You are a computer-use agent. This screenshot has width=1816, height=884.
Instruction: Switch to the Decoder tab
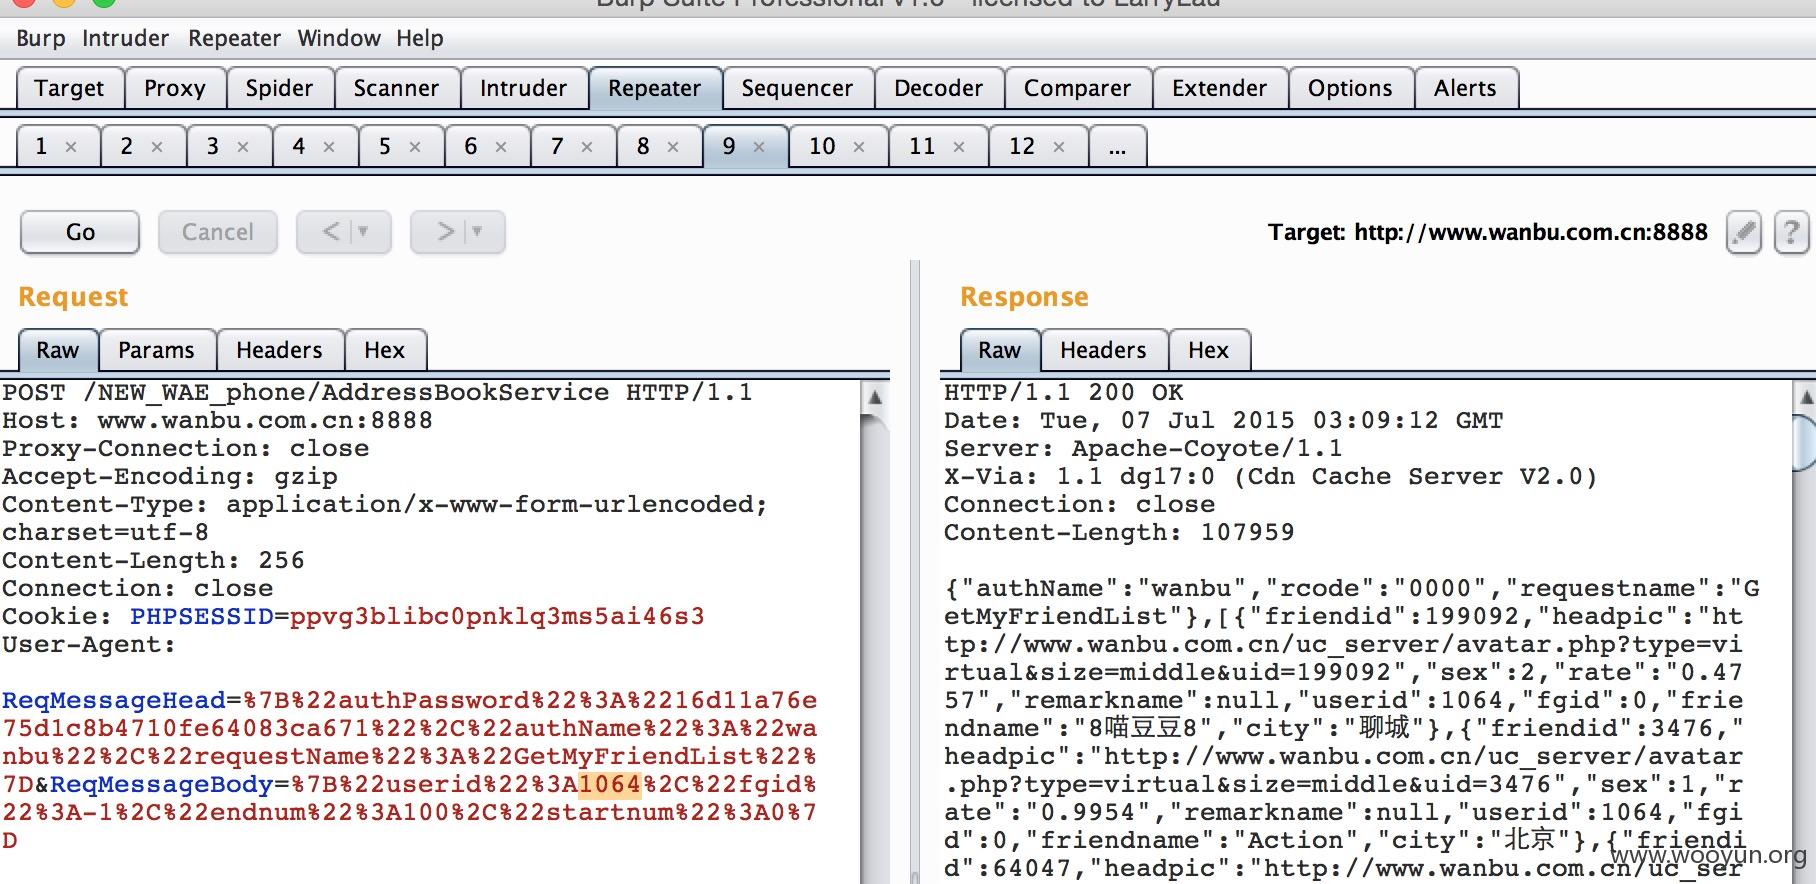(938, 88)
